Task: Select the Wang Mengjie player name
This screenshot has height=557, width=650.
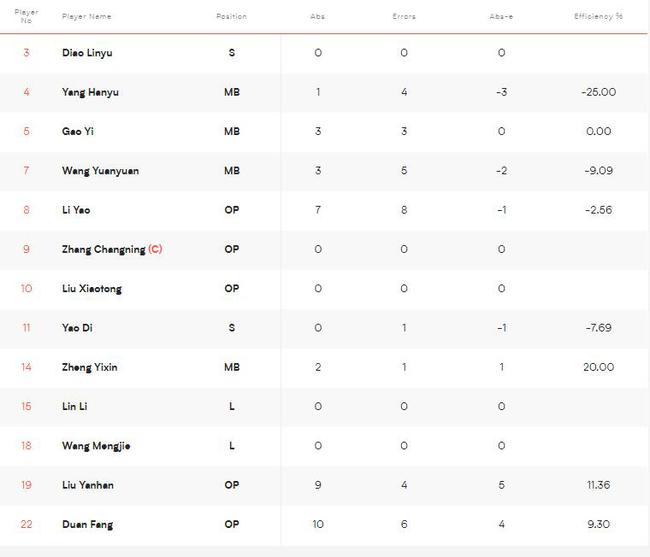Action: tap(96, 446)
